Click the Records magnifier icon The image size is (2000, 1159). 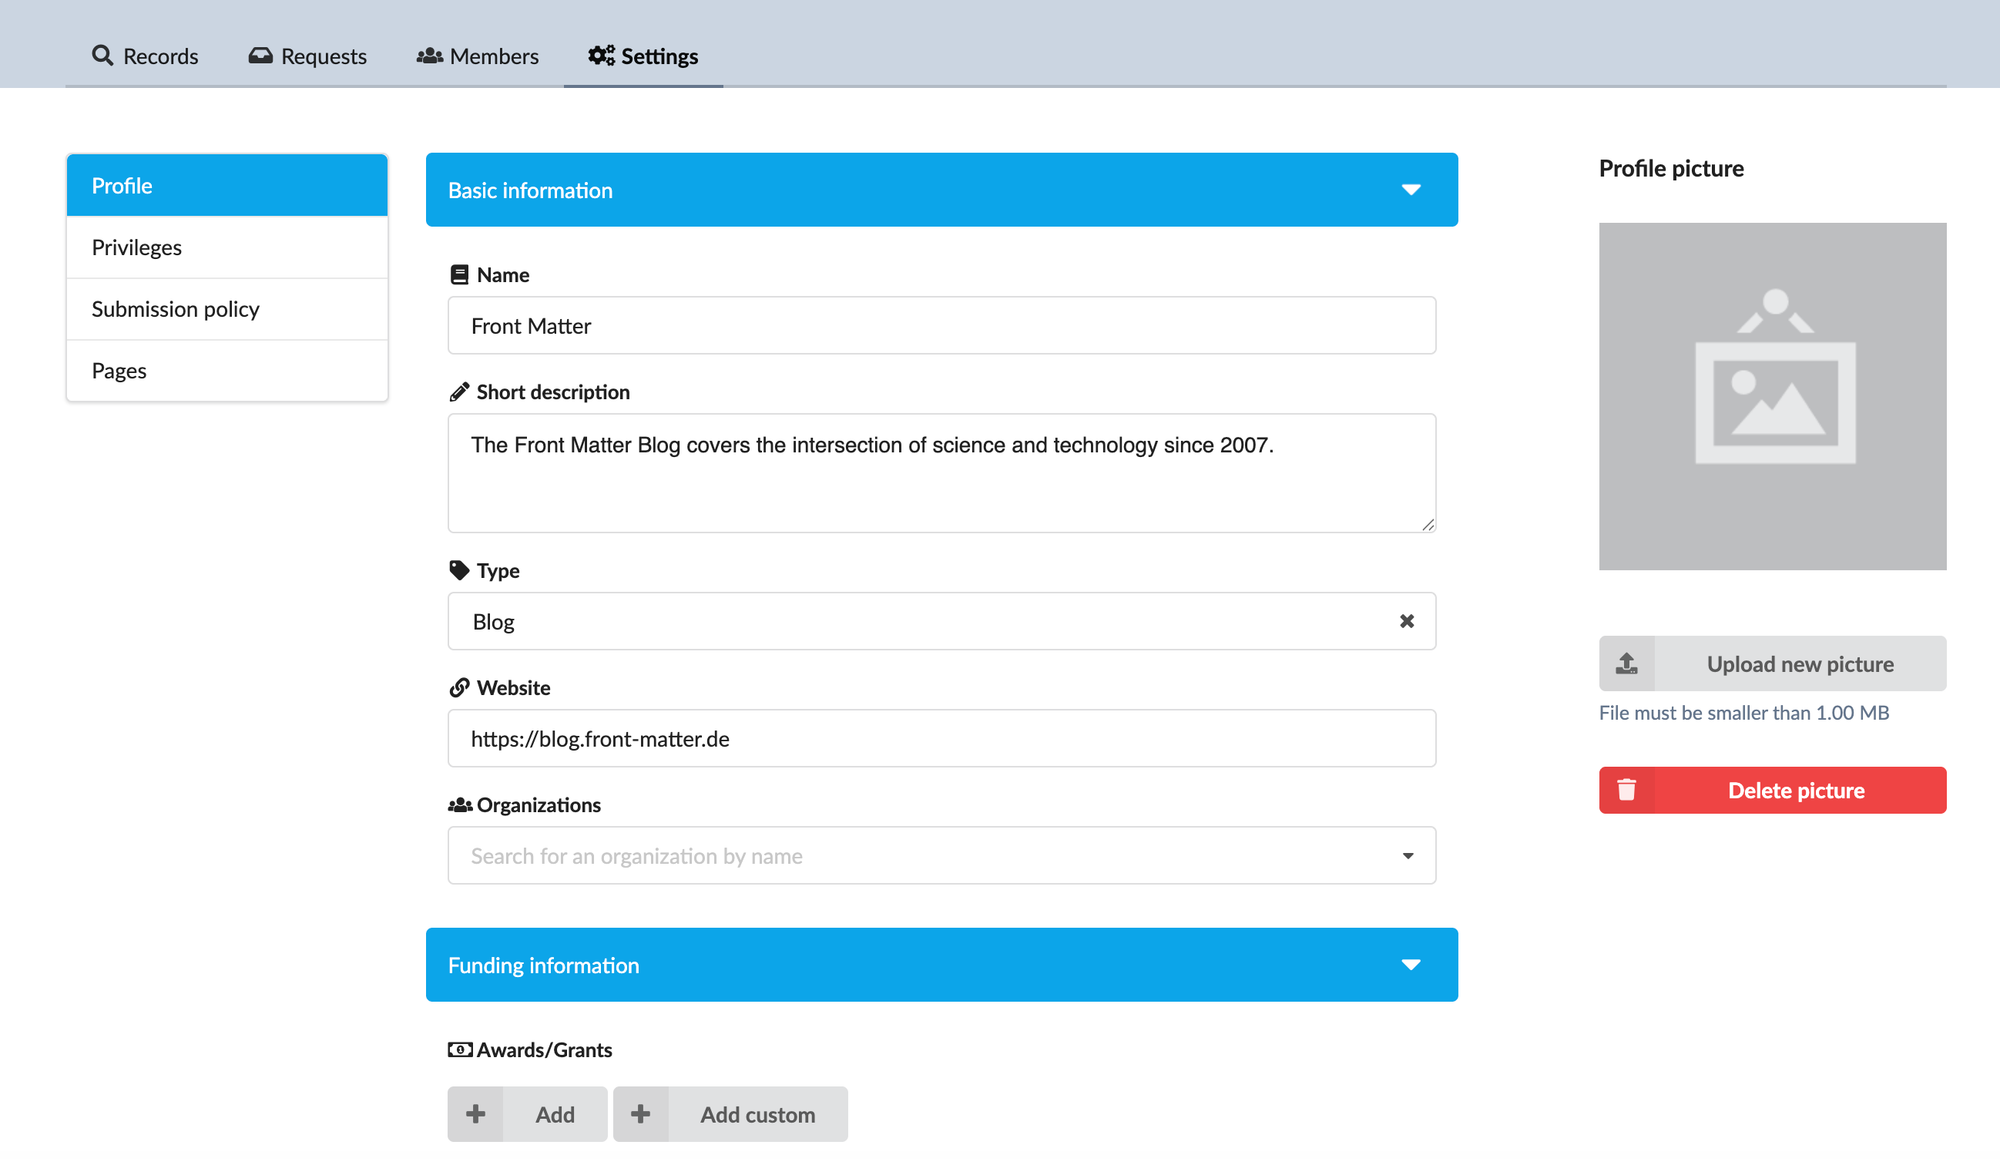102,55
